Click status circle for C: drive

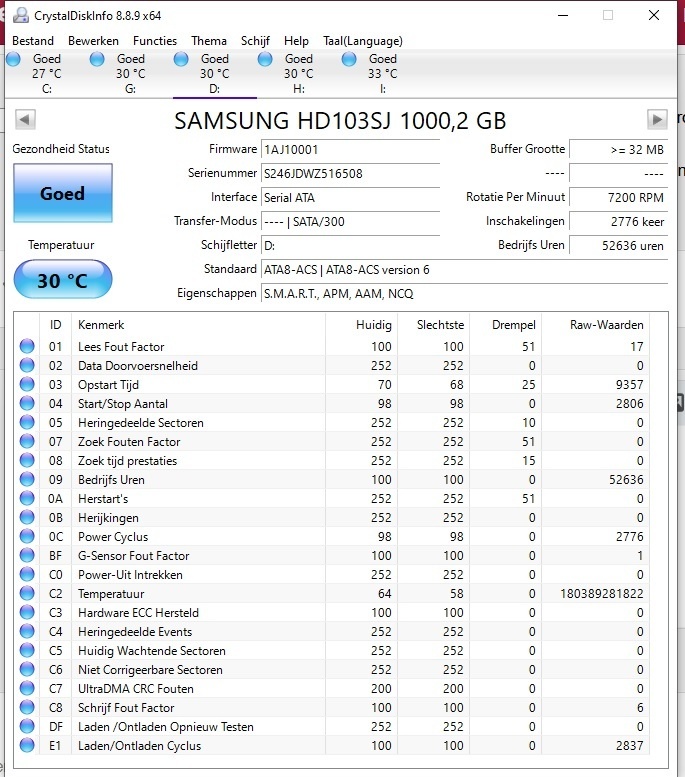click(x=14, y=59)
